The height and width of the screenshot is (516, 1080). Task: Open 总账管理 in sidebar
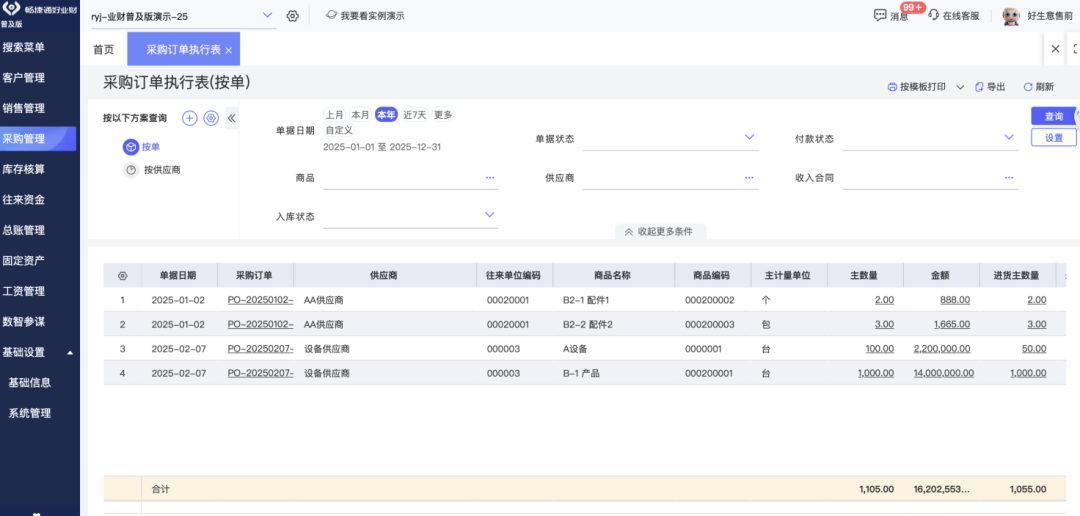tap(23, 230)
